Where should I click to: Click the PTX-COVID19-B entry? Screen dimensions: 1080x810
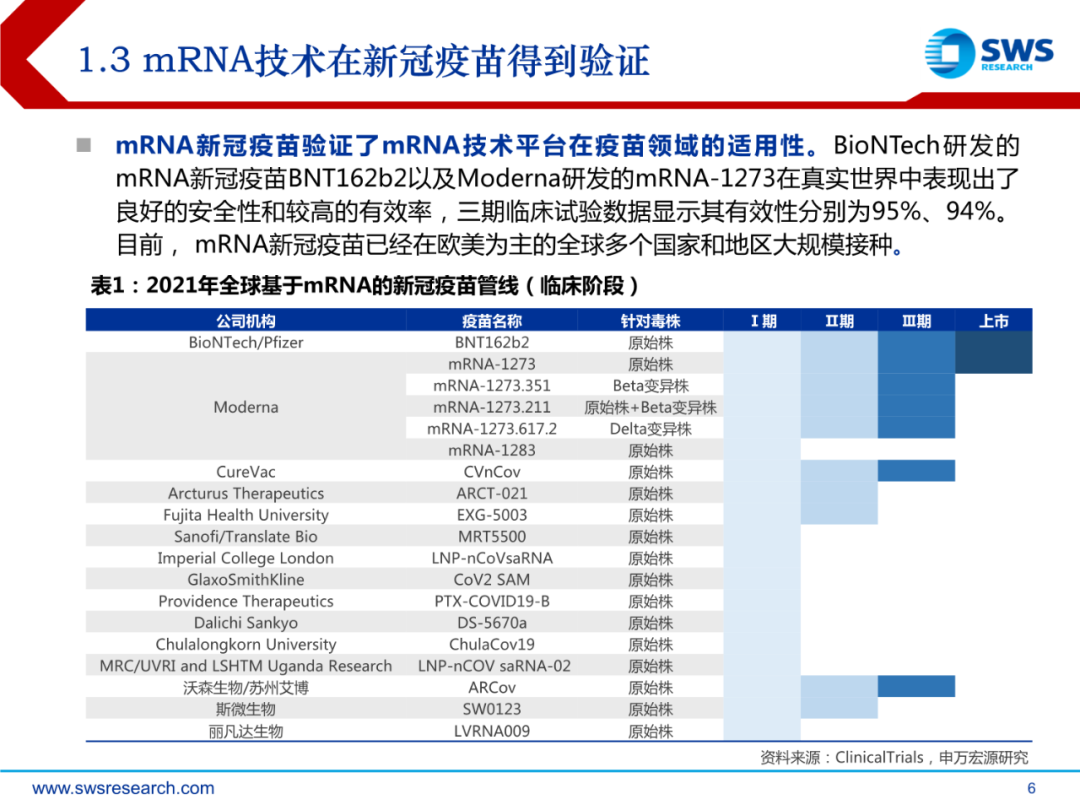click(x=492, y=601)
